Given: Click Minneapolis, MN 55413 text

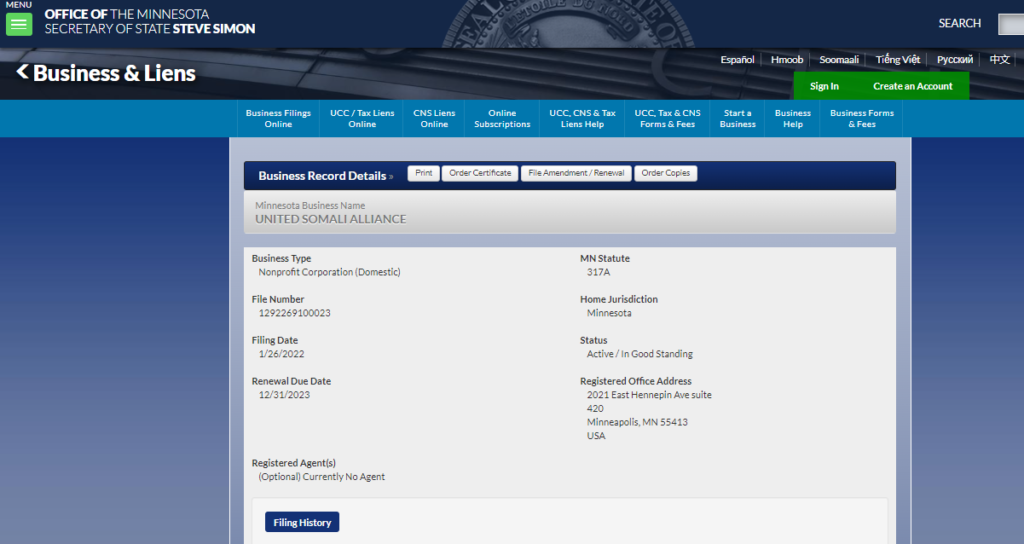Looking at the screenshot, I should (637, 423).
